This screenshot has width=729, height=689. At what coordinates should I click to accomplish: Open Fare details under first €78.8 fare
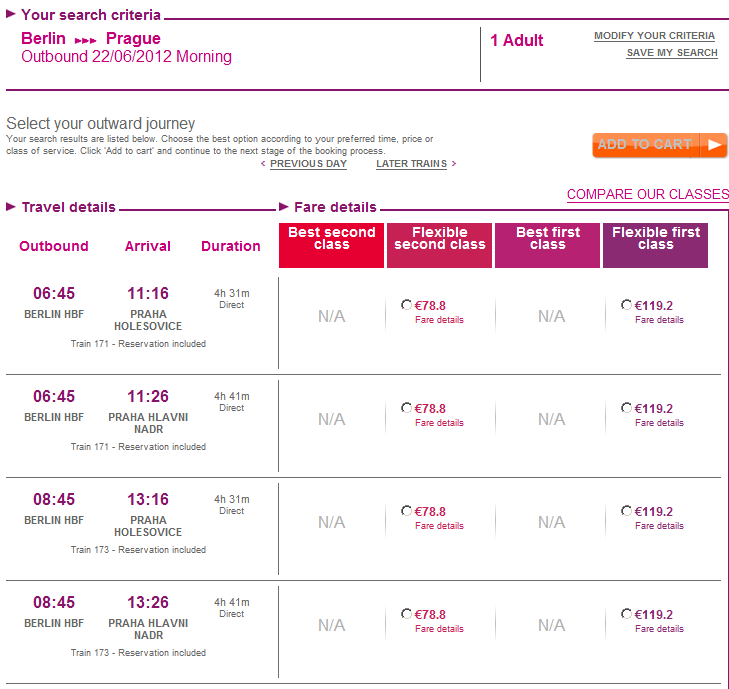pos(439,321)
